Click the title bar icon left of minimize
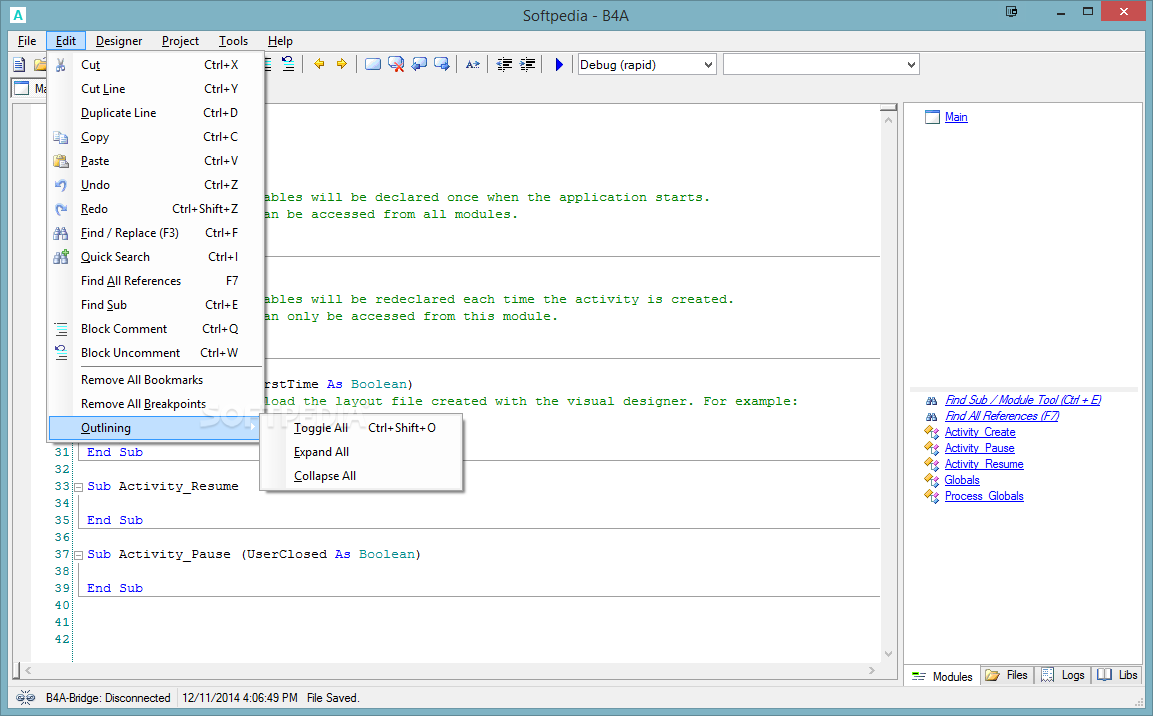 point(1012,12)
